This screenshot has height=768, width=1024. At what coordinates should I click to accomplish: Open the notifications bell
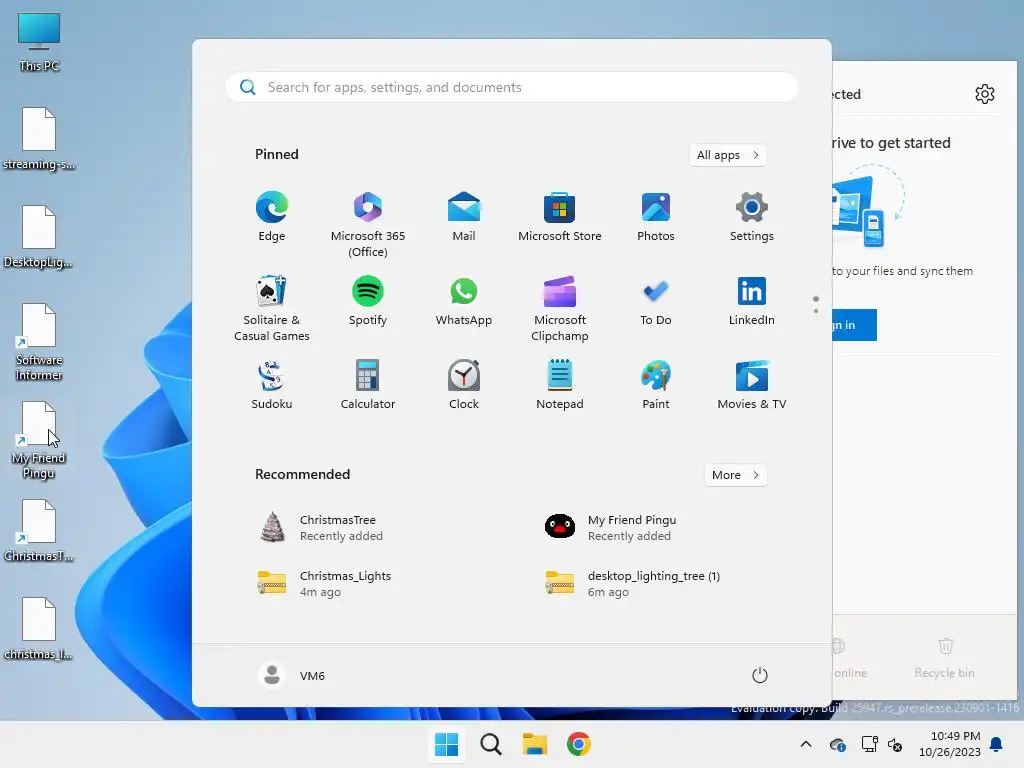pyautogui.click(x=997, y=744)
